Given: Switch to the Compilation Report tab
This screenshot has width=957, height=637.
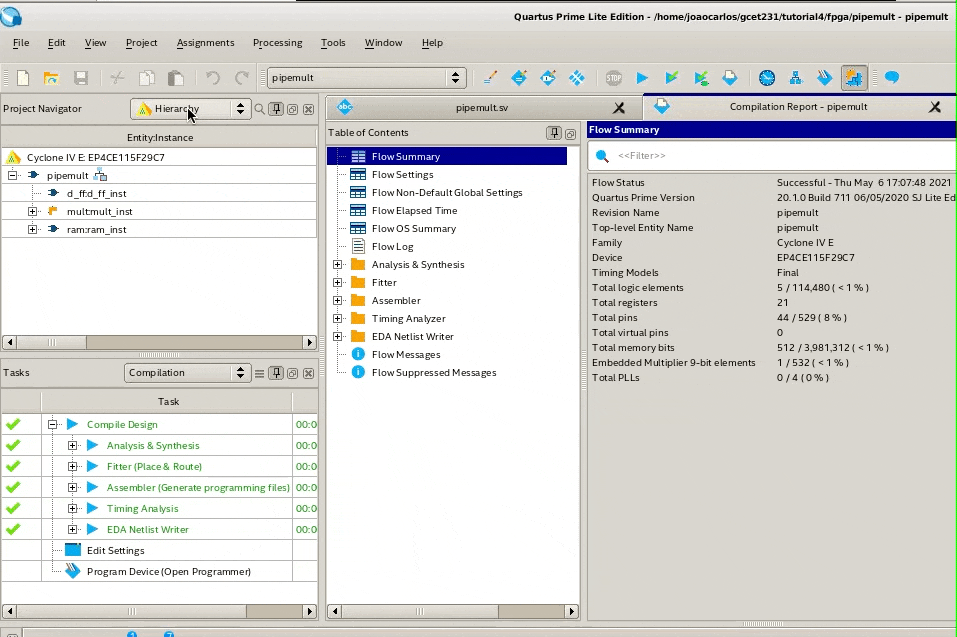Looking at the screenshot, I should (798, 107).
